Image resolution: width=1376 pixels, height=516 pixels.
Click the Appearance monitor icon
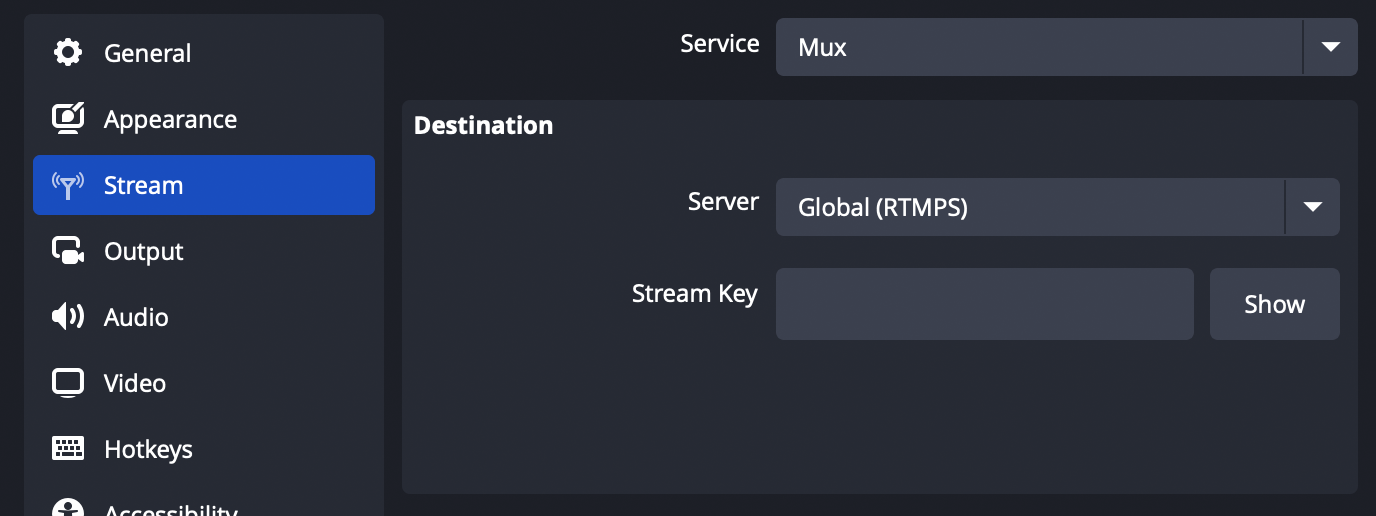pos(68,119)
